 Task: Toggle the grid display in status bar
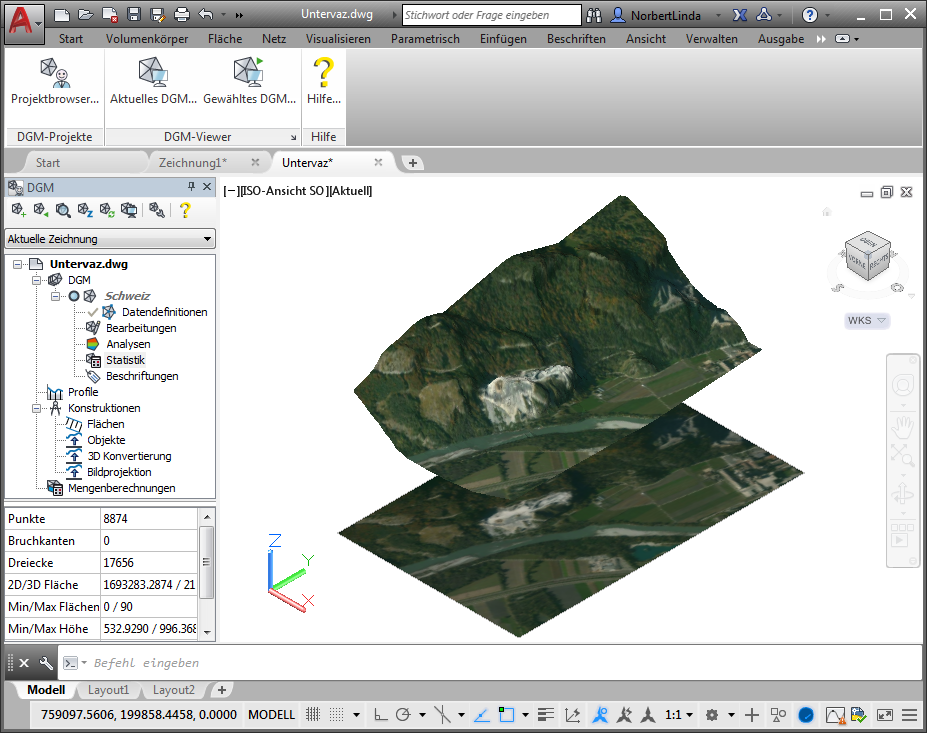[313, 715]
